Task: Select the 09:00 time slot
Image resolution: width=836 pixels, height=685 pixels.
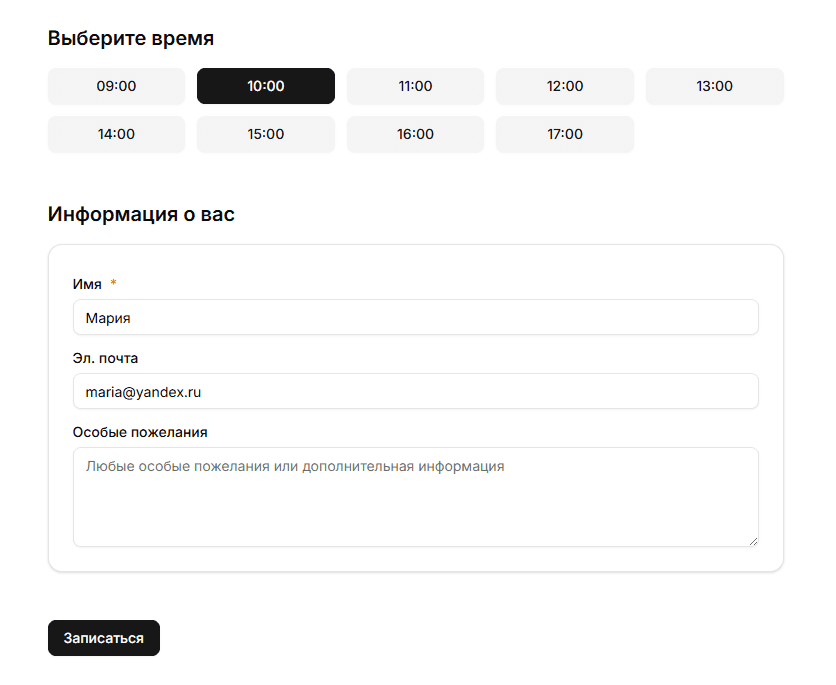Action: pos(116,86)
